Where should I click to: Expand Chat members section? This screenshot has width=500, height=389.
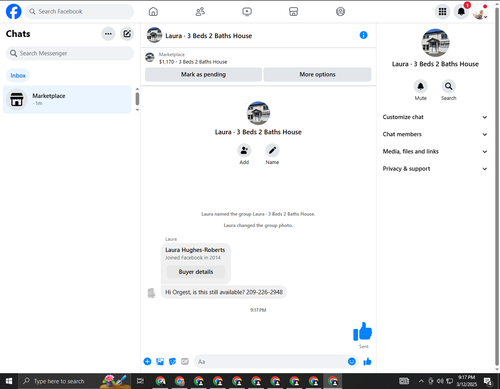pyautogui.click(x=435, y=134)
